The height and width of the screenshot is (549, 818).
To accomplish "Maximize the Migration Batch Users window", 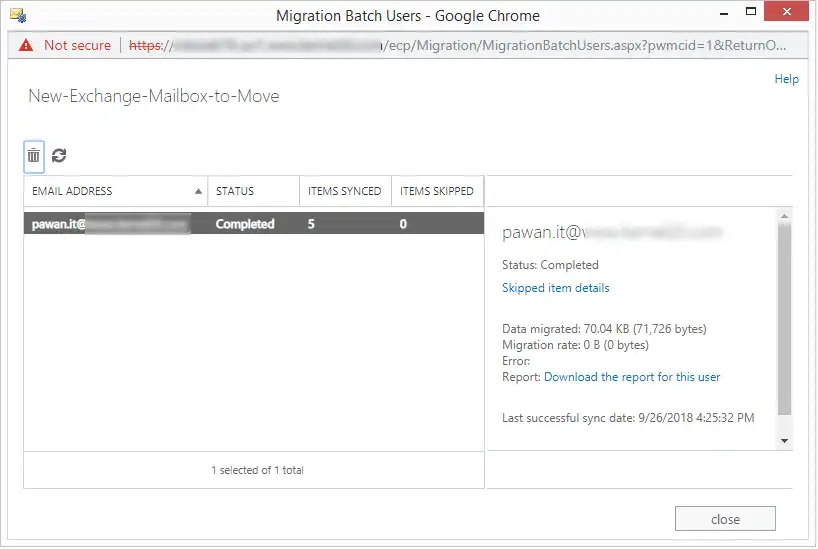I will point(751,11).
